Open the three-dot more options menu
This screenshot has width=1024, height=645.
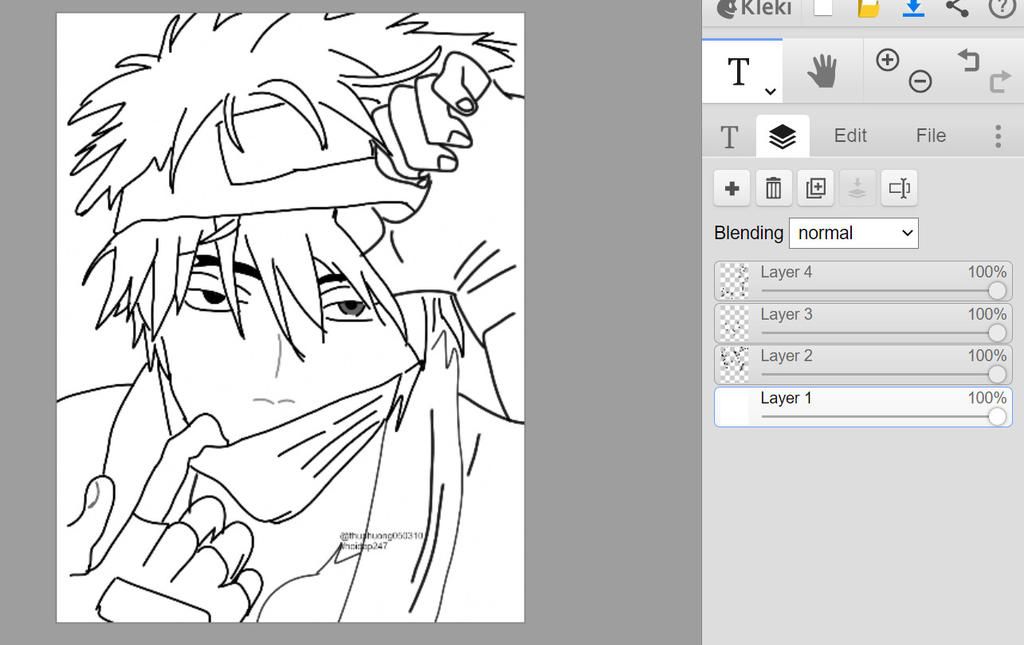(x=998, y=136)
